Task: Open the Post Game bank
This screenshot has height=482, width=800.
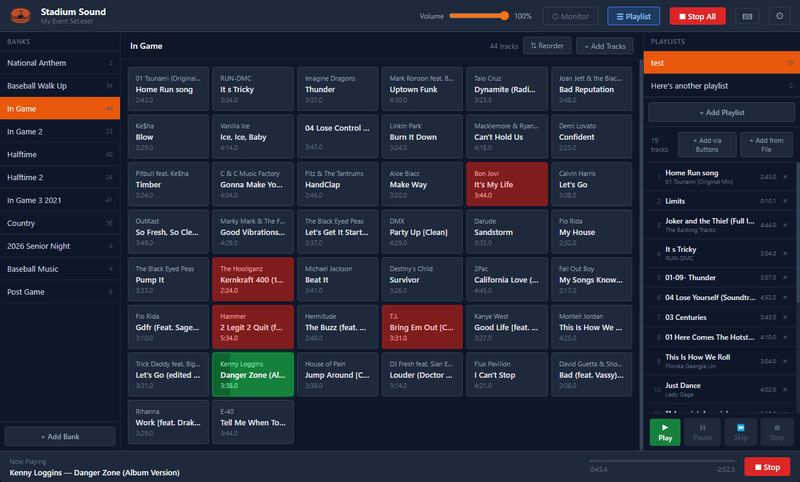Action: [x=60, y=292]
